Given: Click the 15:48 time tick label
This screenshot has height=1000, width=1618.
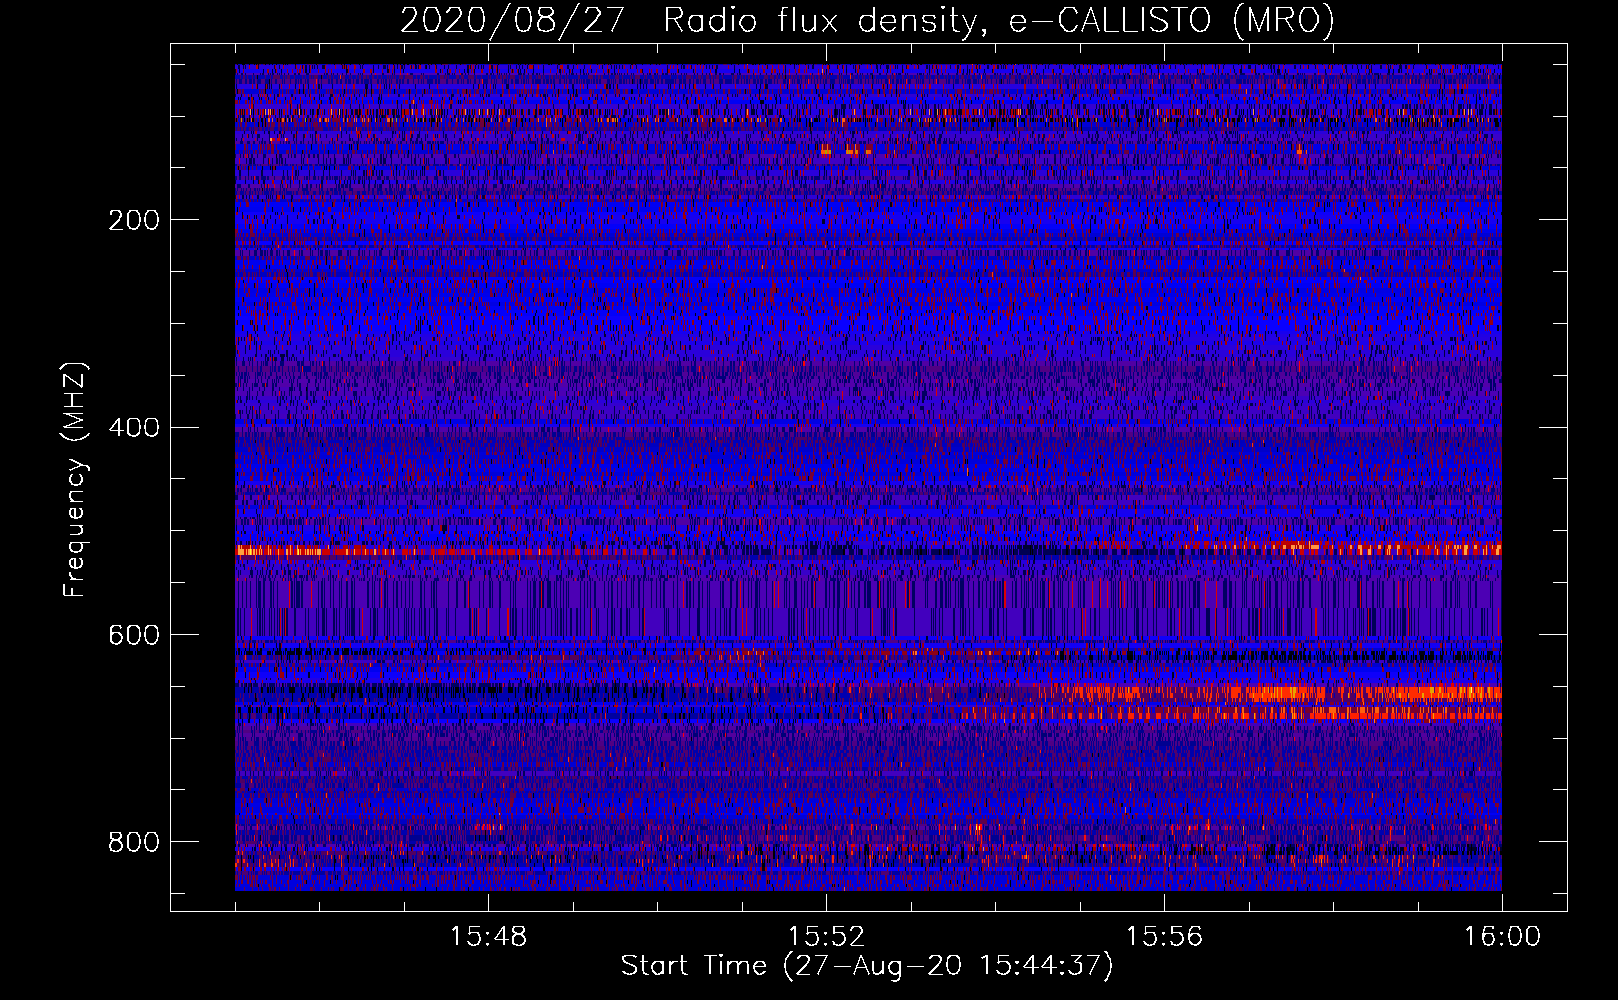Looking at the screenshot, I should [488, 937].
